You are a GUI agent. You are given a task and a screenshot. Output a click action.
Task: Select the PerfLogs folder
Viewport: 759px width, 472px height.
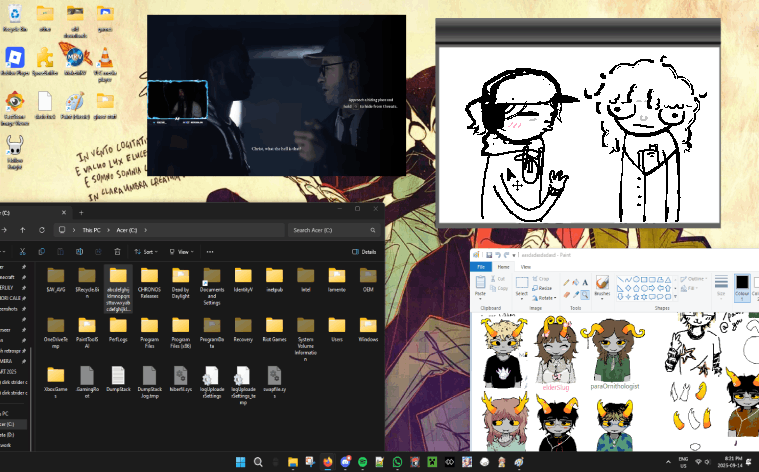point(118,330)
